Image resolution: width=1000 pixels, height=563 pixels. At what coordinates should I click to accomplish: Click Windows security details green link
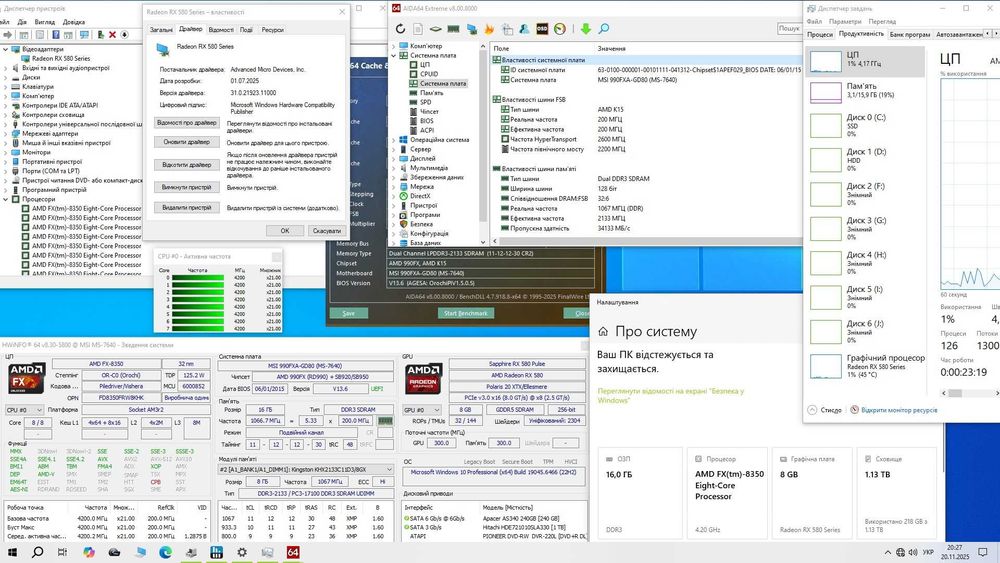click(670, 395)
